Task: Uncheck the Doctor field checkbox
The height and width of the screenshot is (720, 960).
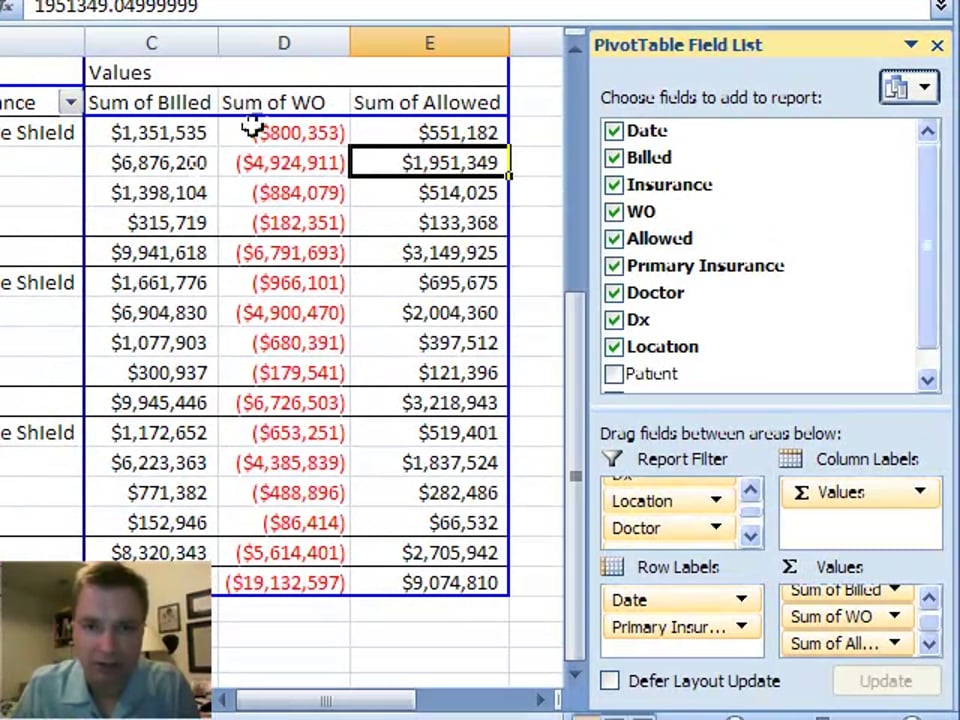Action: pos(613,293)
